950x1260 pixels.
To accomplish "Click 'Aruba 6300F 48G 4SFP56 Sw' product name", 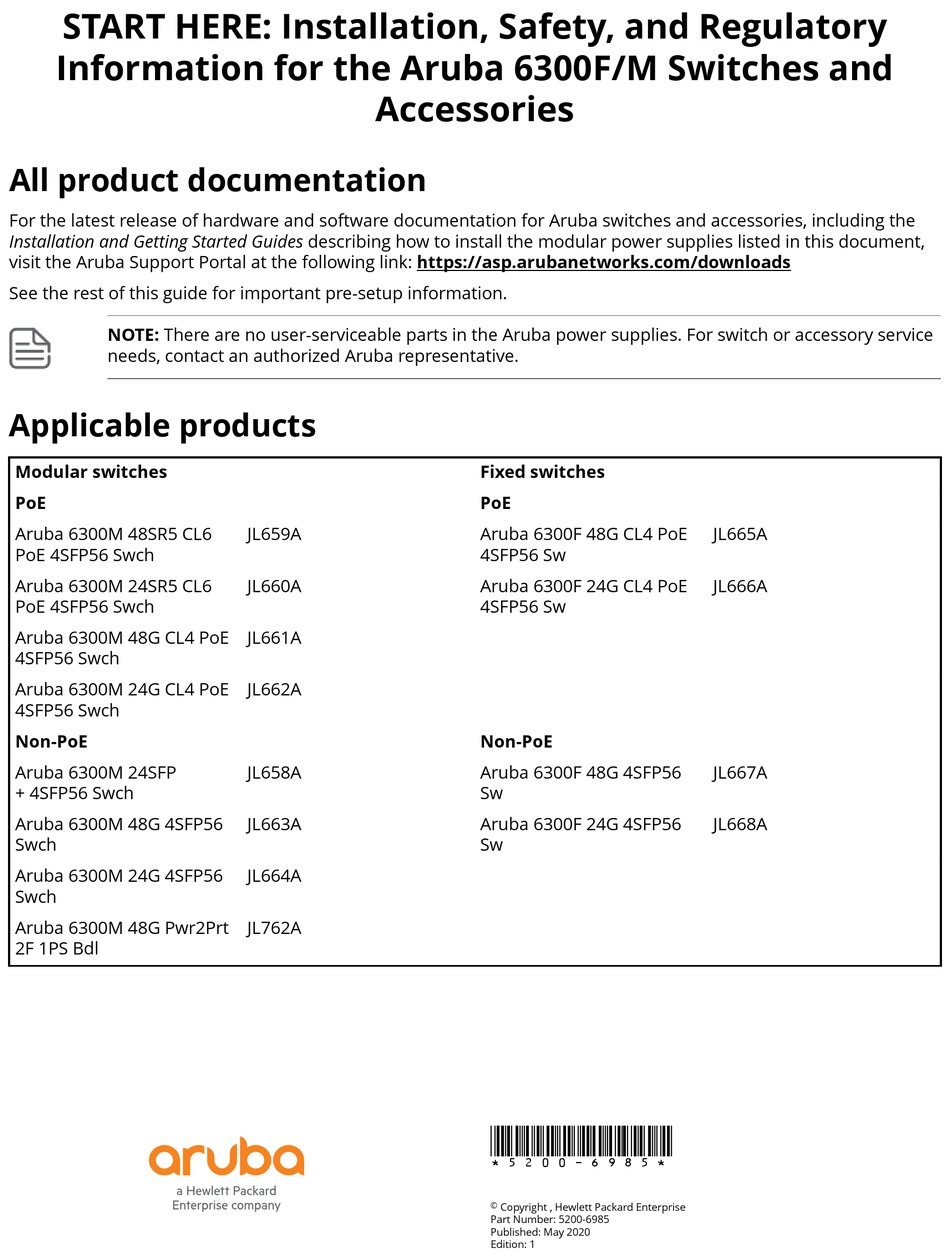I will coord(581,782).
